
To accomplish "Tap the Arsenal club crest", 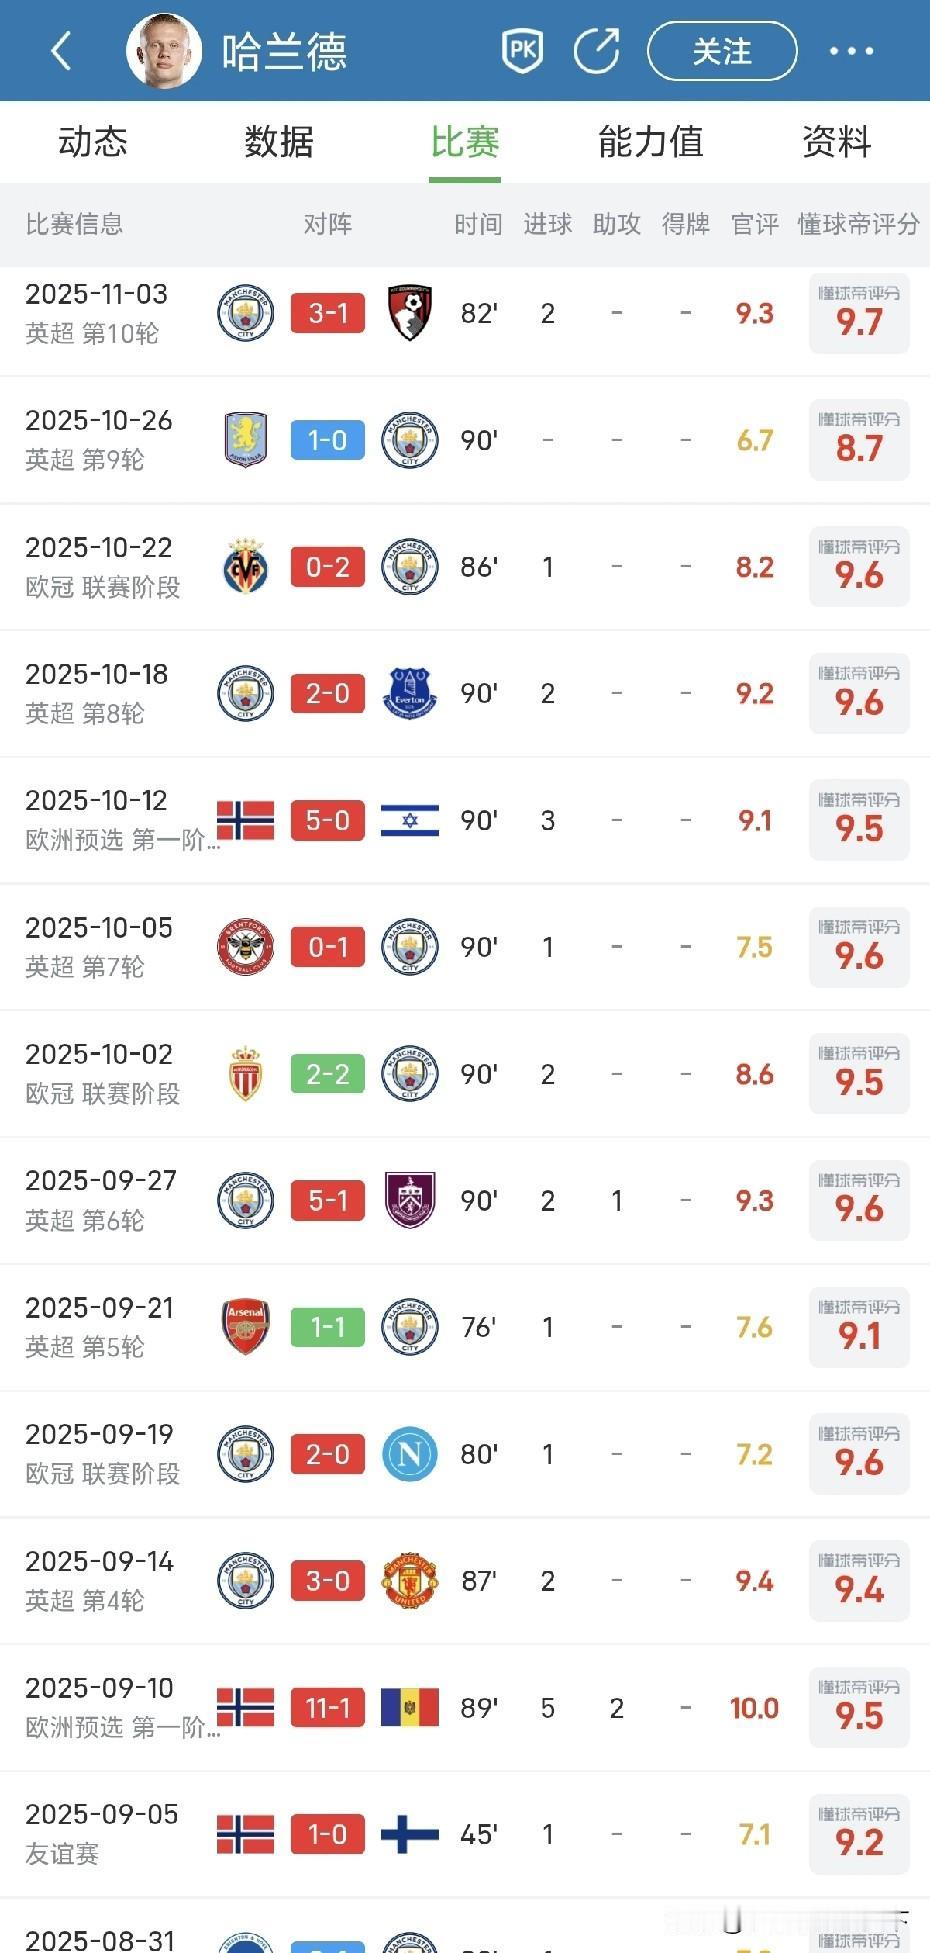I will (246, 1327).
